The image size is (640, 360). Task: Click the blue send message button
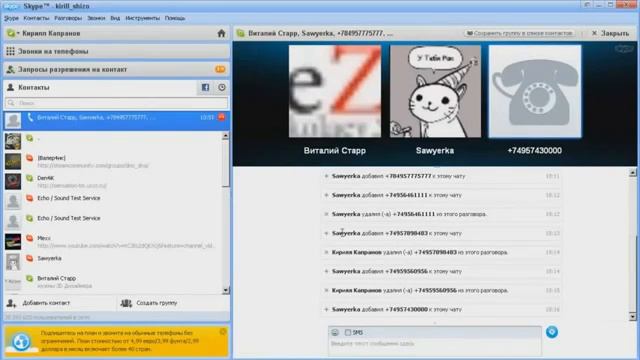tap(552, 332)
